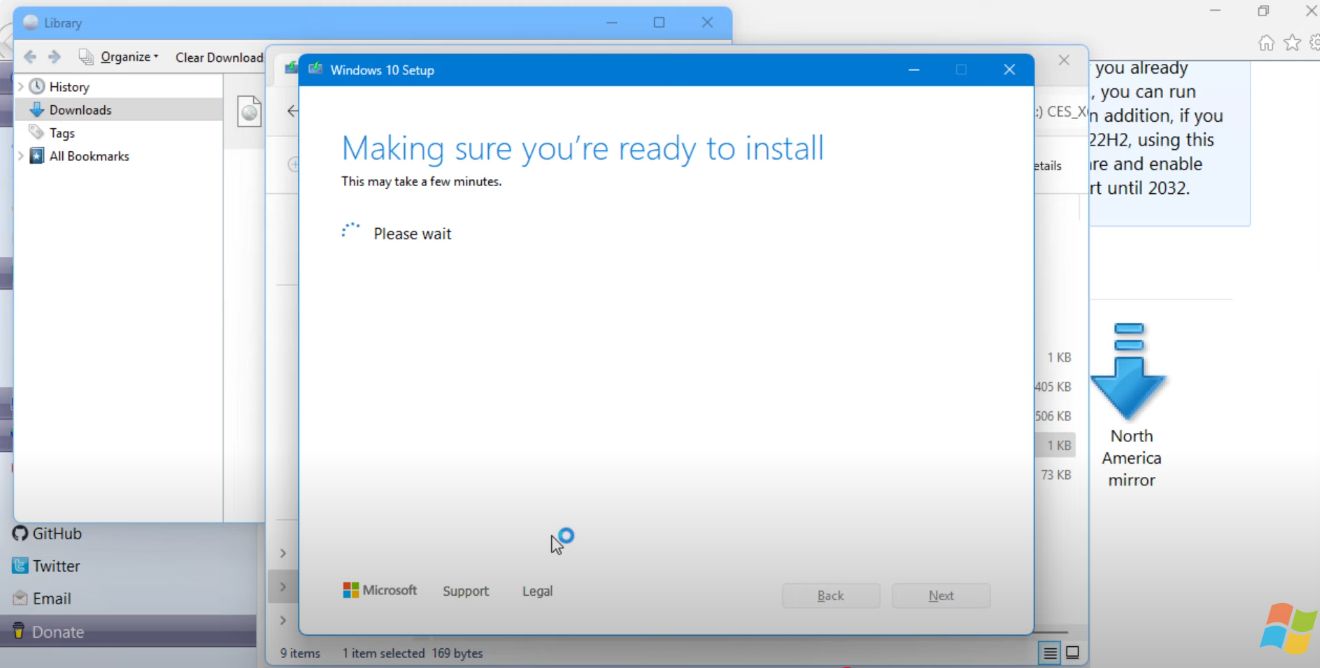Image resolution: width=1320 pixels, height=668 pixels.
Task: Open the Legal link in Setup
Action: pos(537,591)
